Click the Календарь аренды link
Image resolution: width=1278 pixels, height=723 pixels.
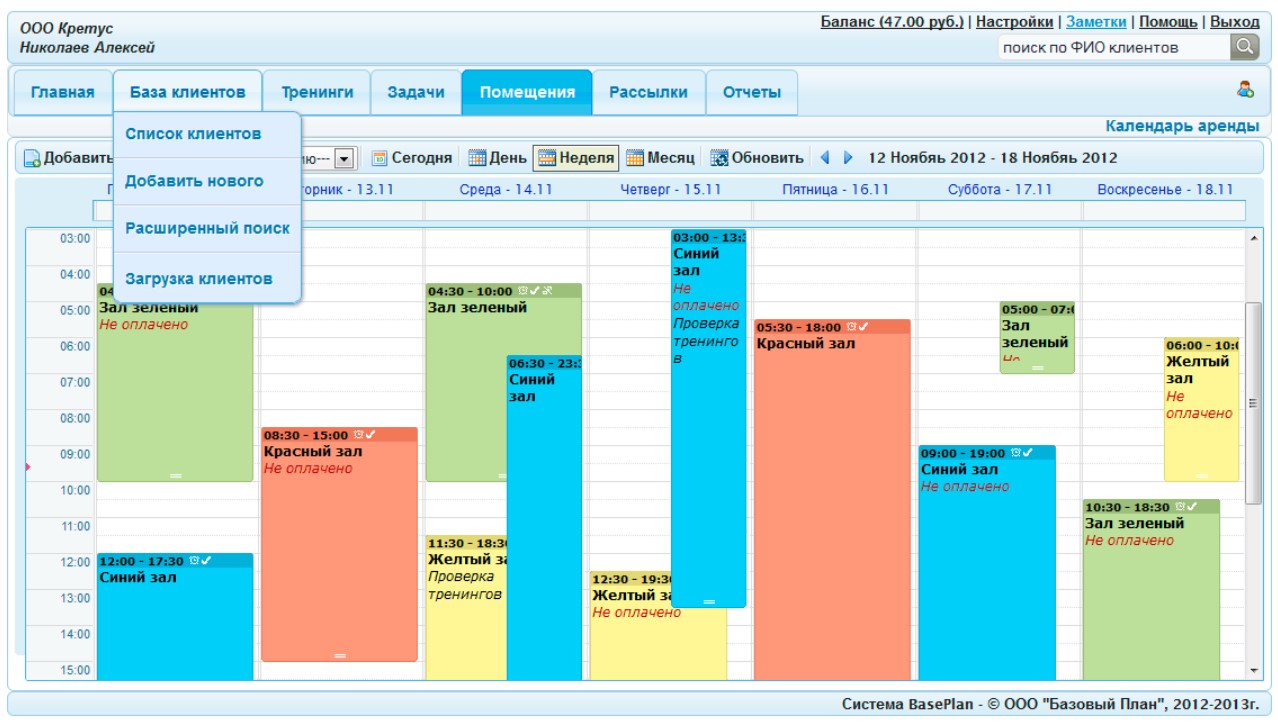[1182, 126]
